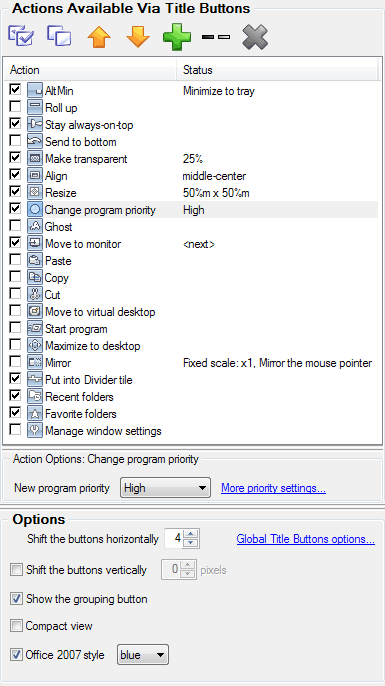Click the check all items toolbar icon
This screenshot has height=686, width=385.
point(21,36)
